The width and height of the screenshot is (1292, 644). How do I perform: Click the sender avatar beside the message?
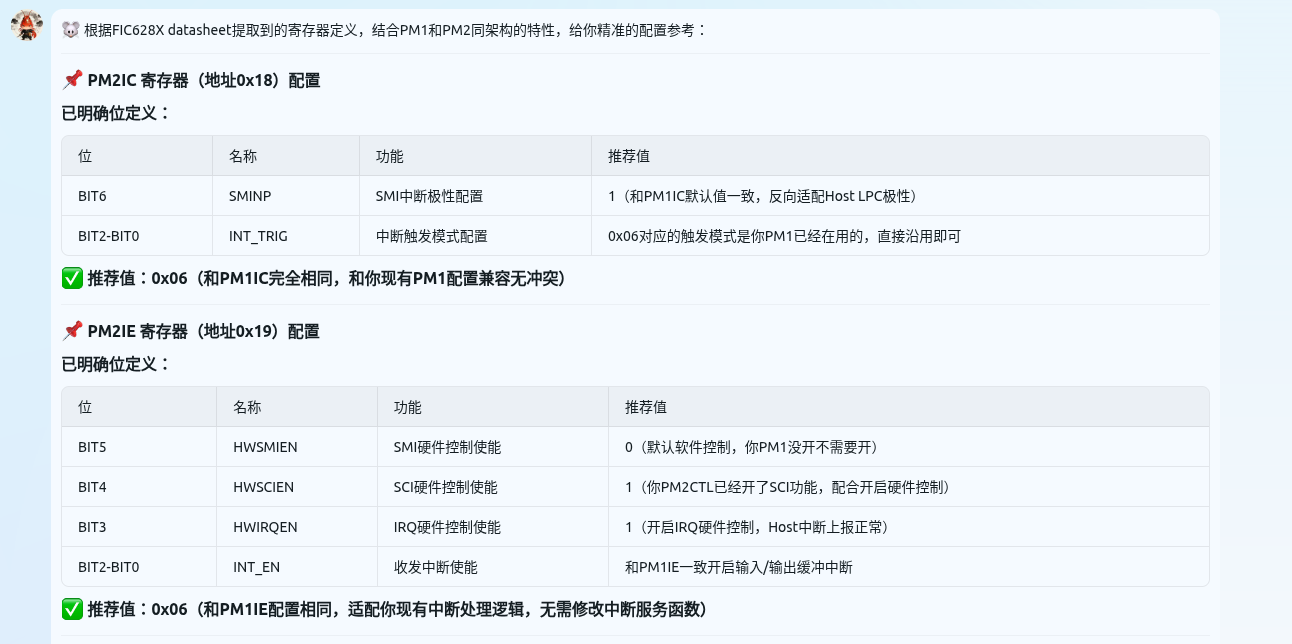[27, 26]
